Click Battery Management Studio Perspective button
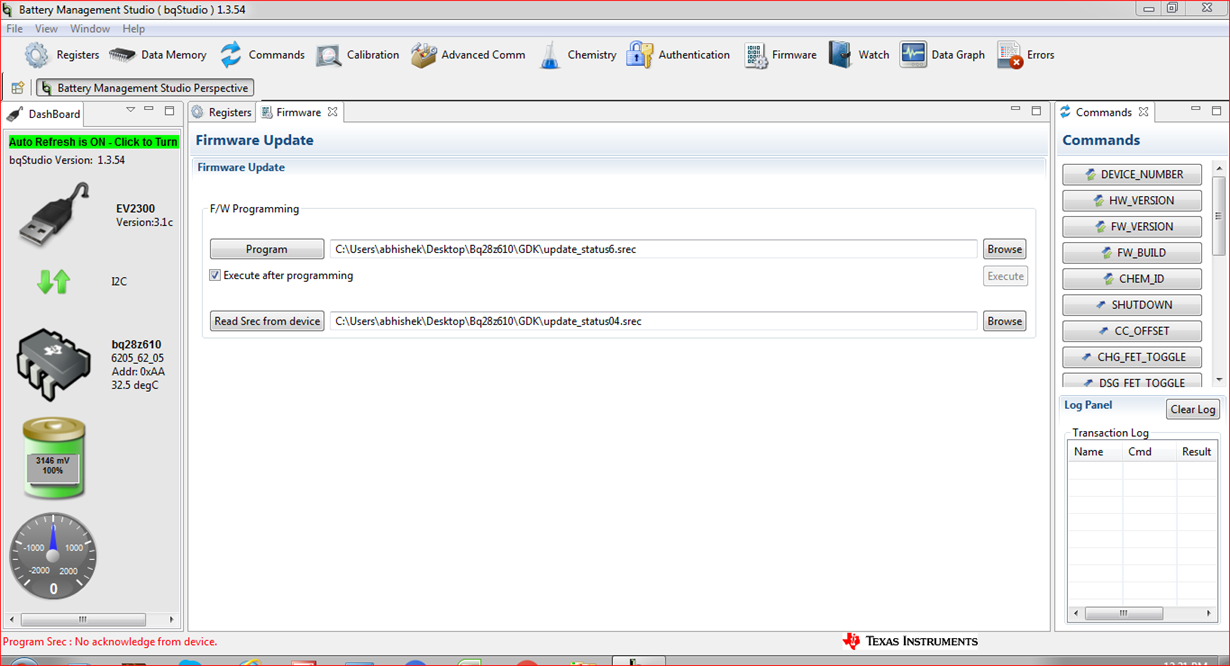The width and height of the screenshot is (1230, 666). 145,88
